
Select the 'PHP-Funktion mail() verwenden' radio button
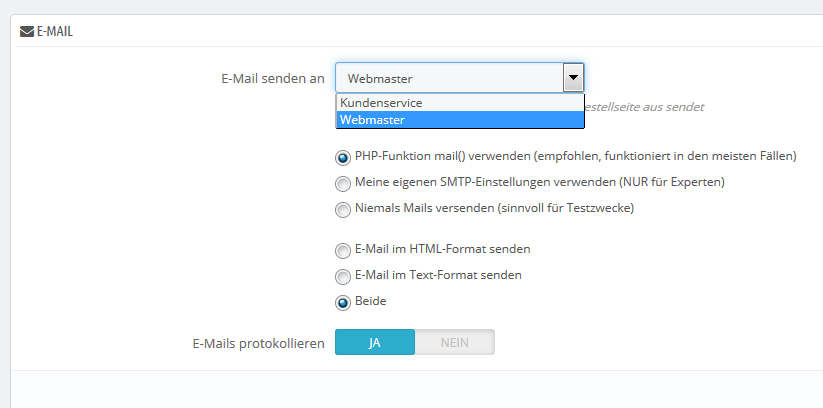click(x=343, y=157)
